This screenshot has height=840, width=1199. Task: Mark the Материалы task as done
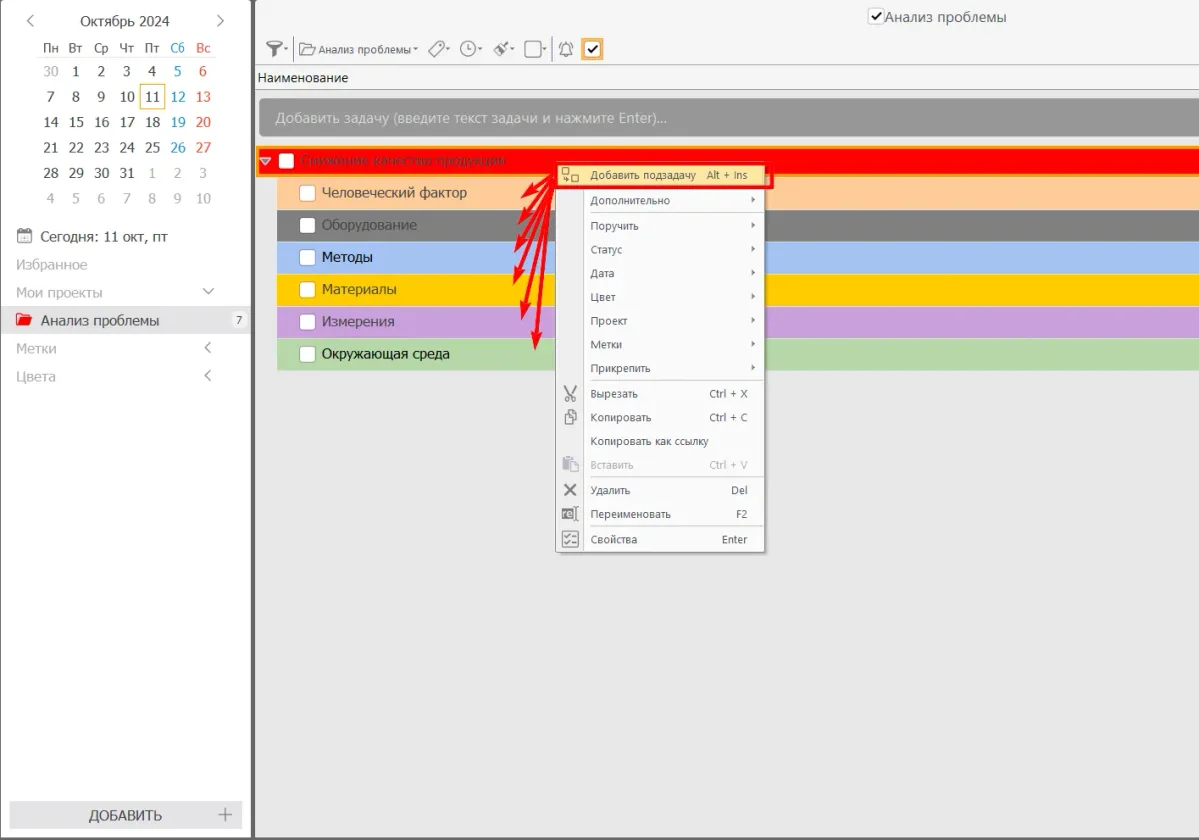pyautogui.click(x=308, y=290)
